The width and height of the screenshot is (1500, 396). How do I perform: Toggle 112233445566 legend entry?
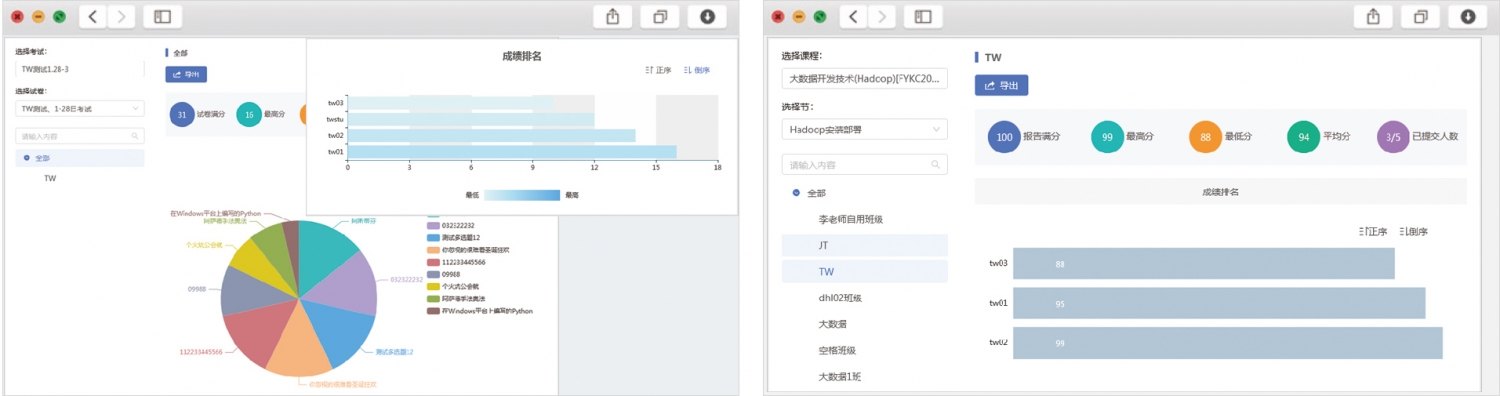[x=456, y=262]
